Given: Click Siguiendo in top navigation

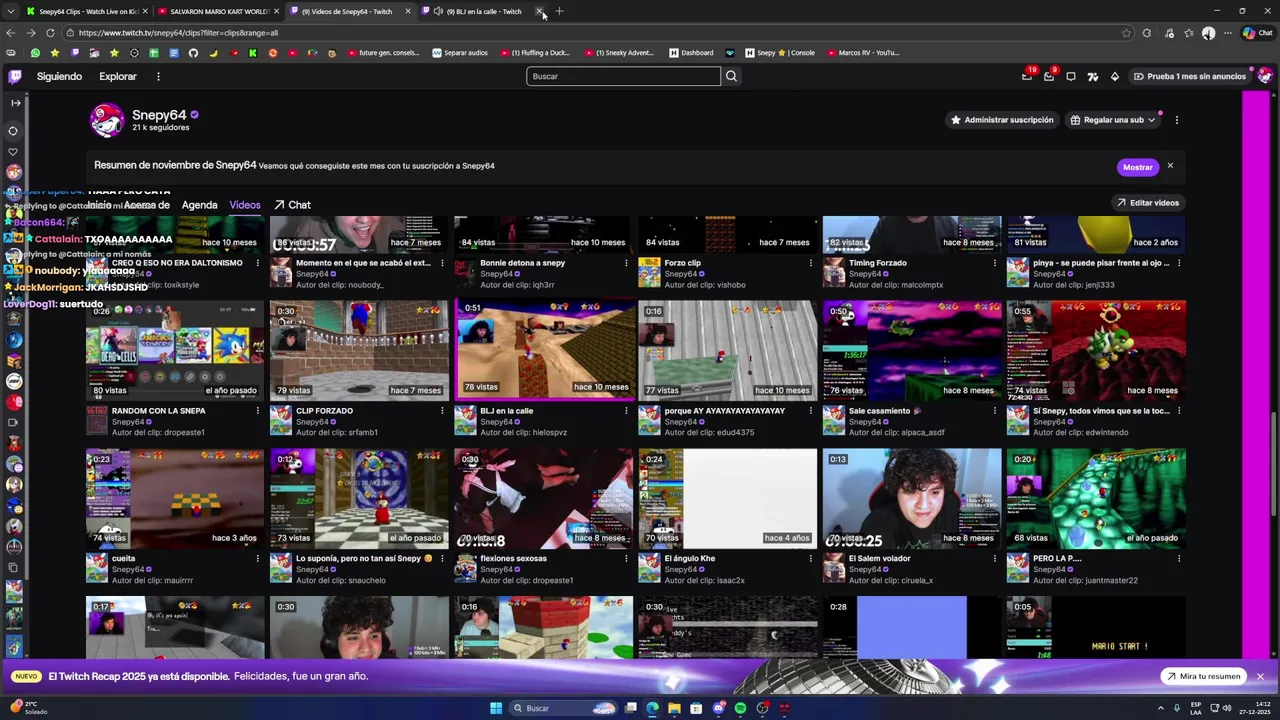Looking at the screenshot, I should 59,76.
